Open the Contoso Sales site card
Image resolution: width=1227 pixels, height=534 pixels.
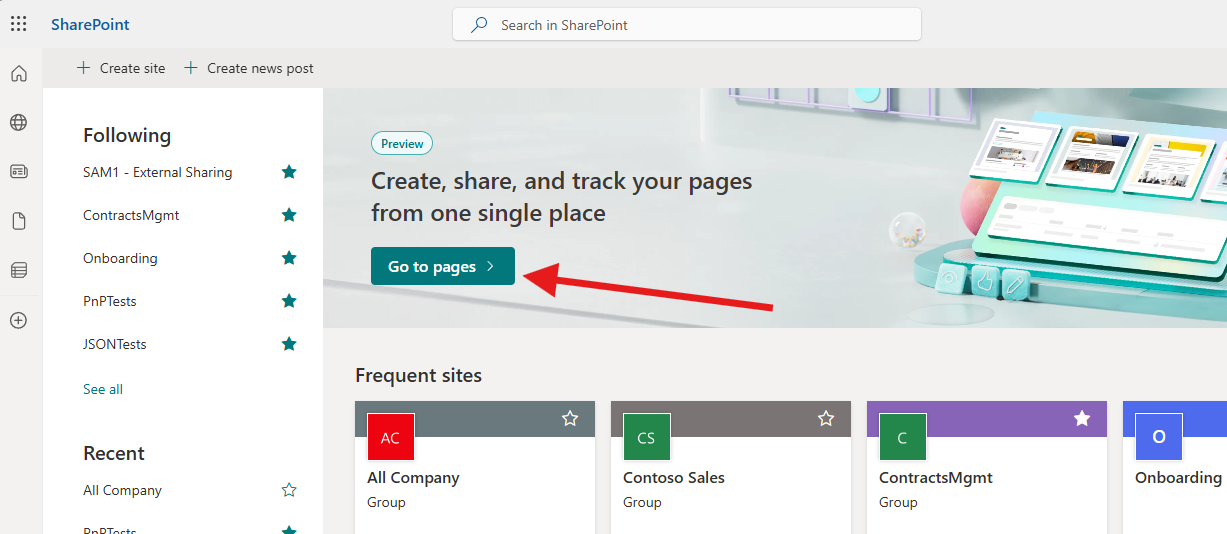(x=674, y=478)
